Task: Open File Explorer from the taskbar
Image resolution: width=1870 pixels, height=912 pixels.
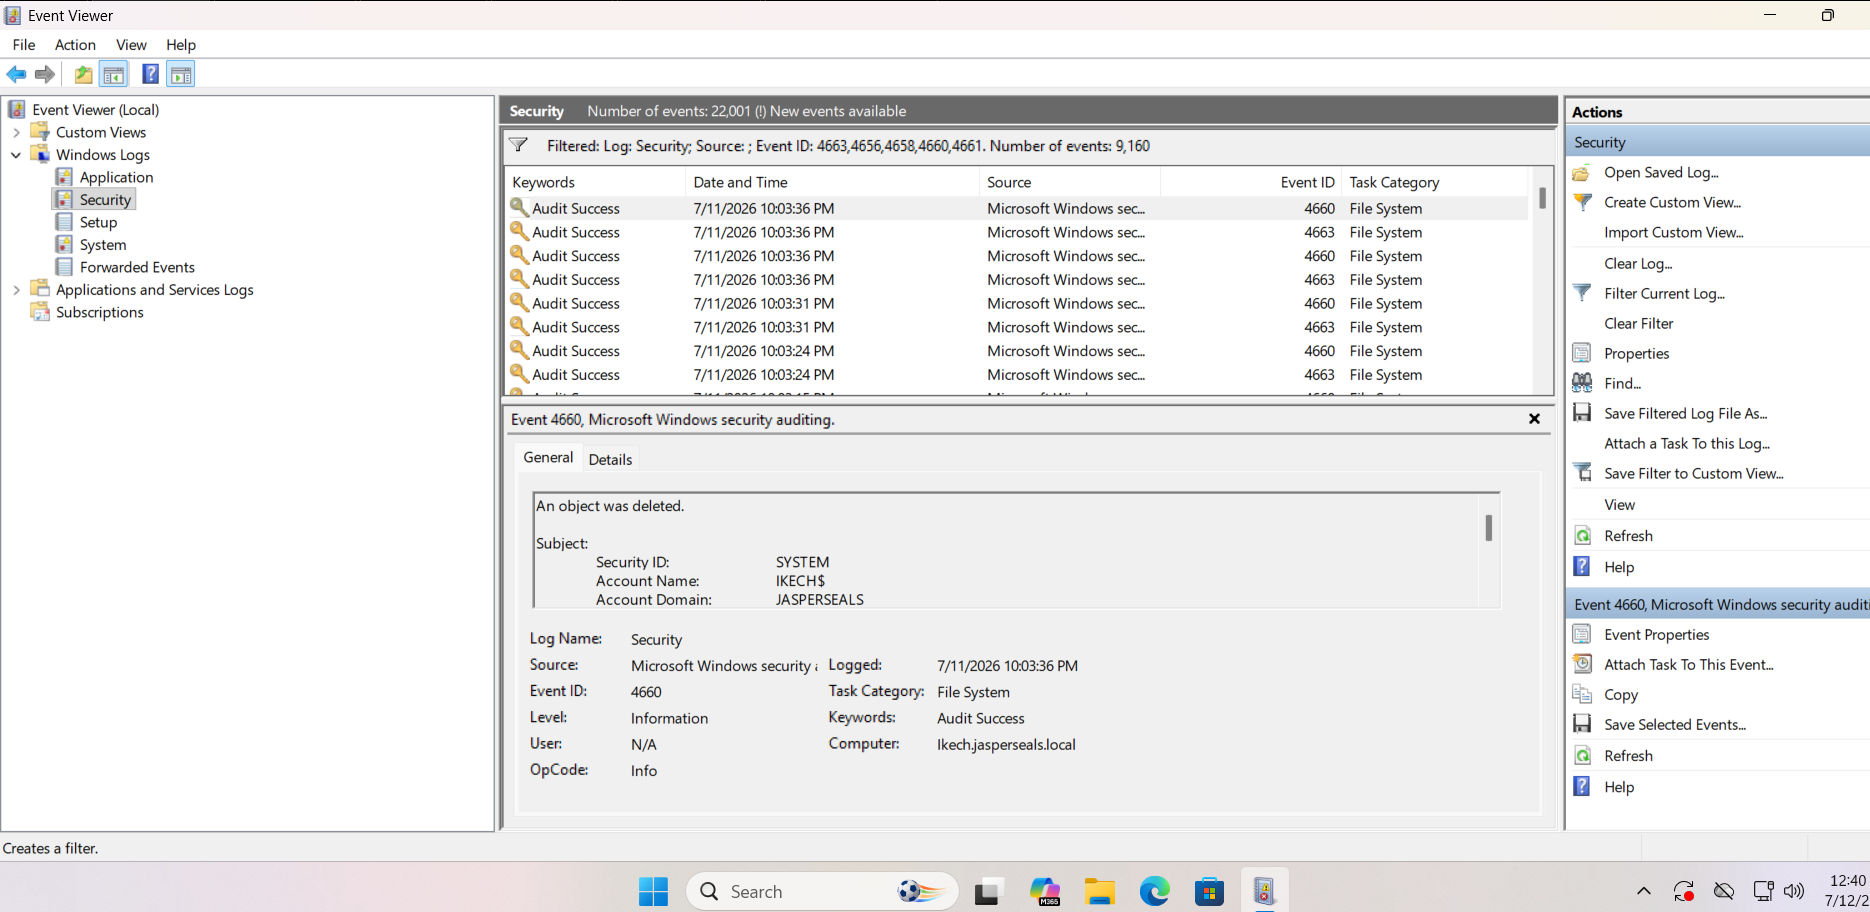Action: (x=1100, y=891)
